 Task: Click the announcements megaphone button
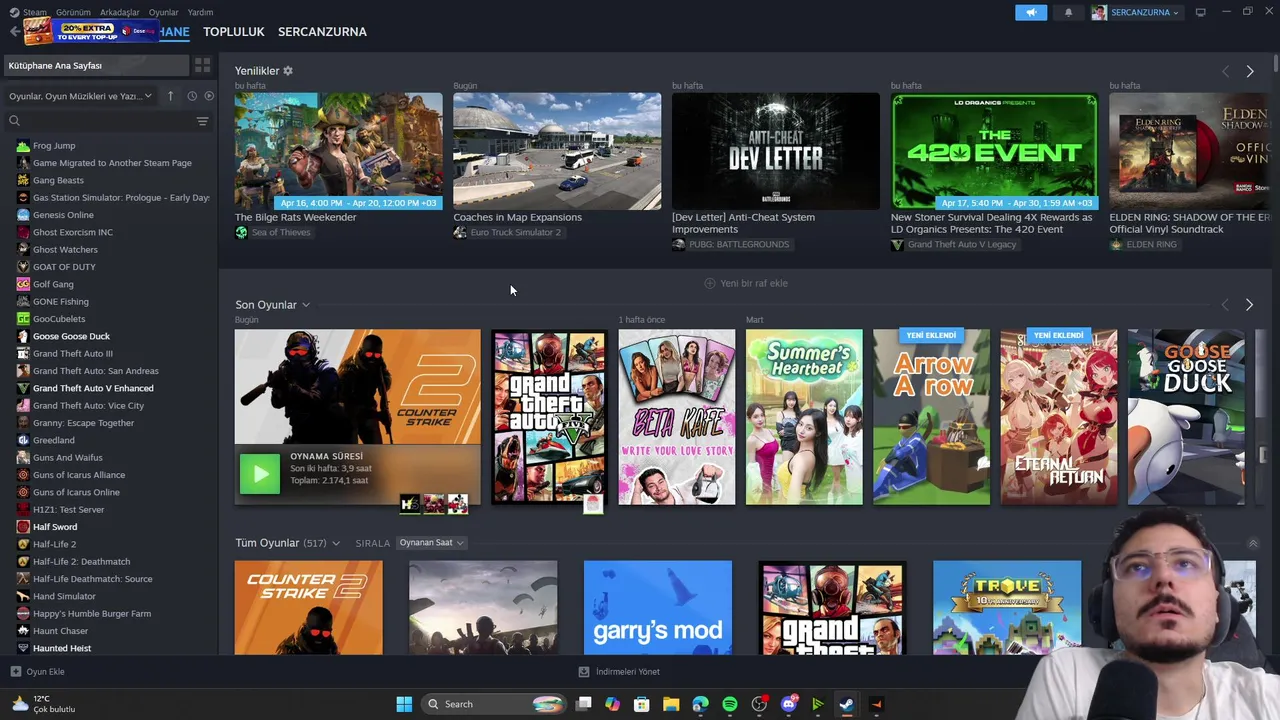coord(1031,12)
